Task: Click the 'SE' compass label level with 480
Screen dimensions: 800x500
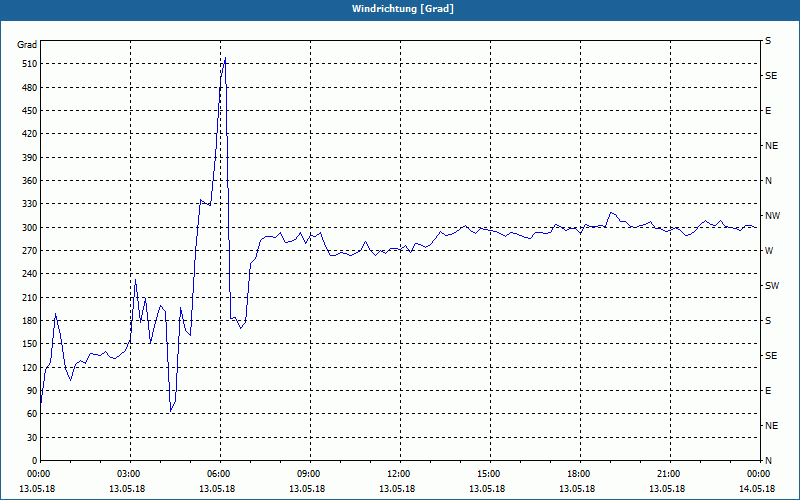Action: [771, 76]
